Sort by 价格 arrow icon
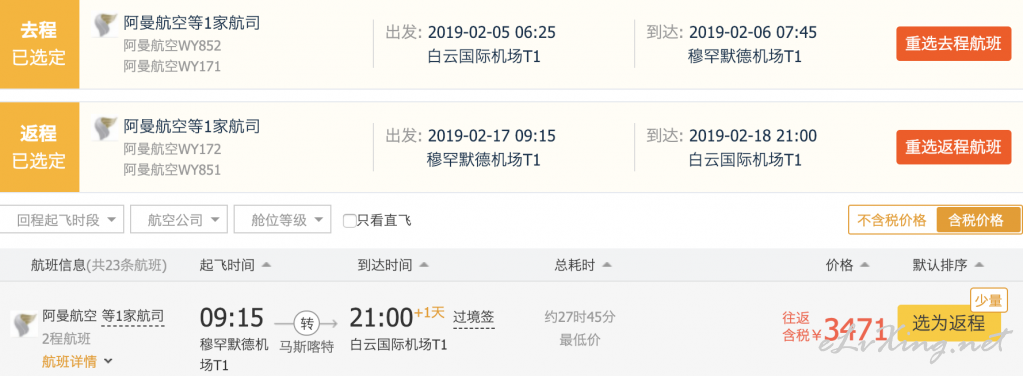Viewport: 1023px width, 376px height. pyautogui.click(x=865, y=265)
